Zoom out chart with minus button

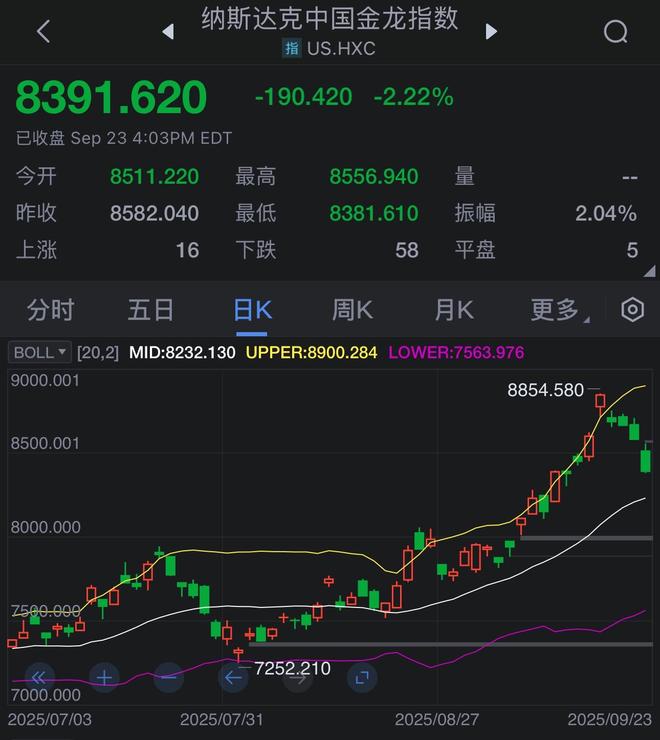click(x=169, y=678)
